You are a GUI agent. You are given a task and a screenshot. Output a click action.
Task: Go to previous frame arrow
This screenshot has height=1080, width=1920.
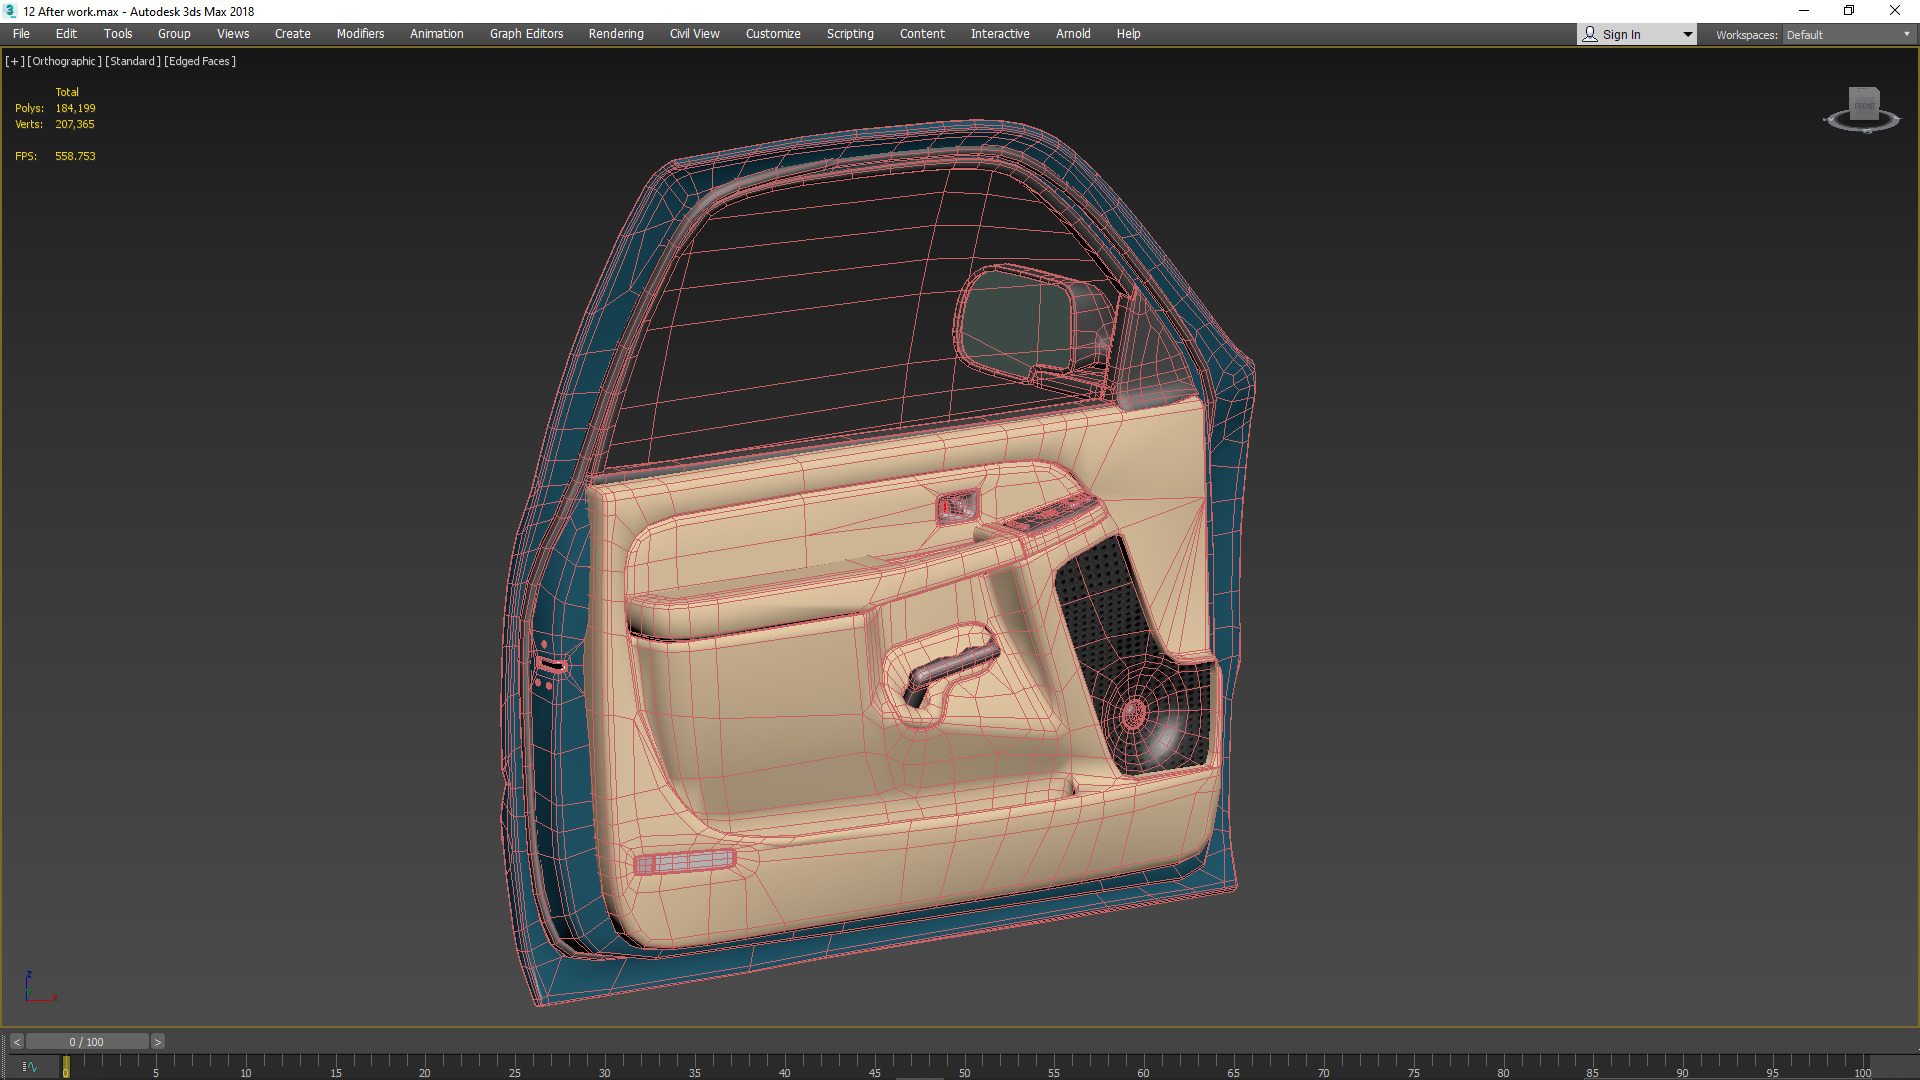(16, 1042)
